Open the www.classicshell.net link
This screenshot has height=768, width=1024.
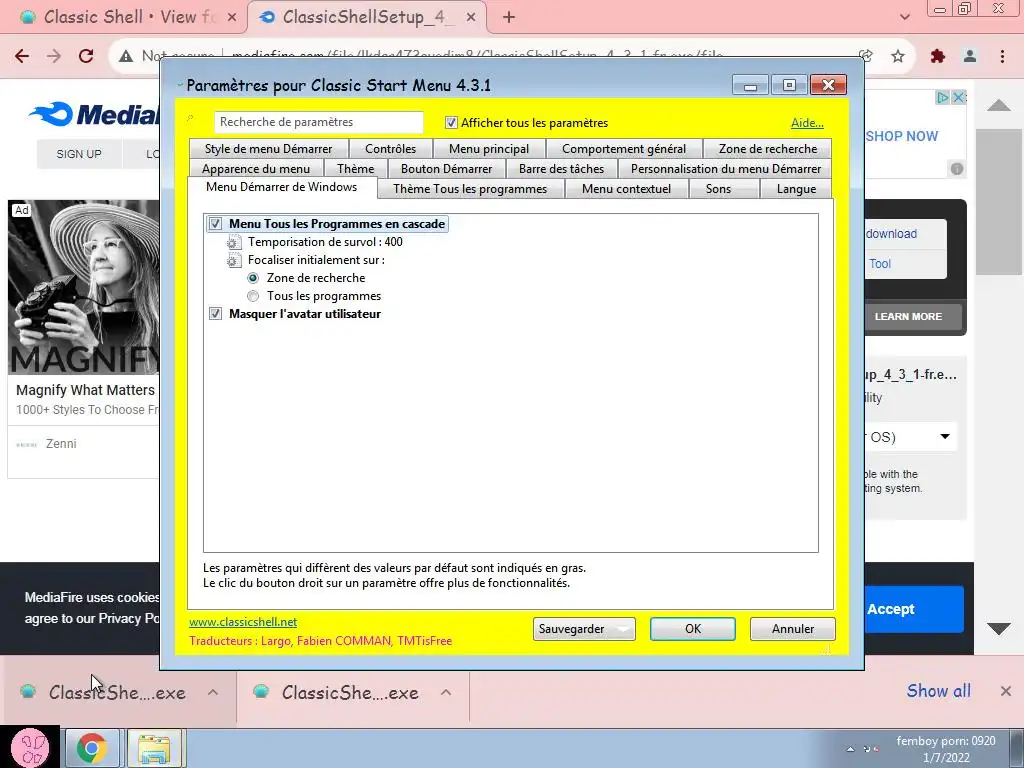pyautogui.click(x=243, y=622)
